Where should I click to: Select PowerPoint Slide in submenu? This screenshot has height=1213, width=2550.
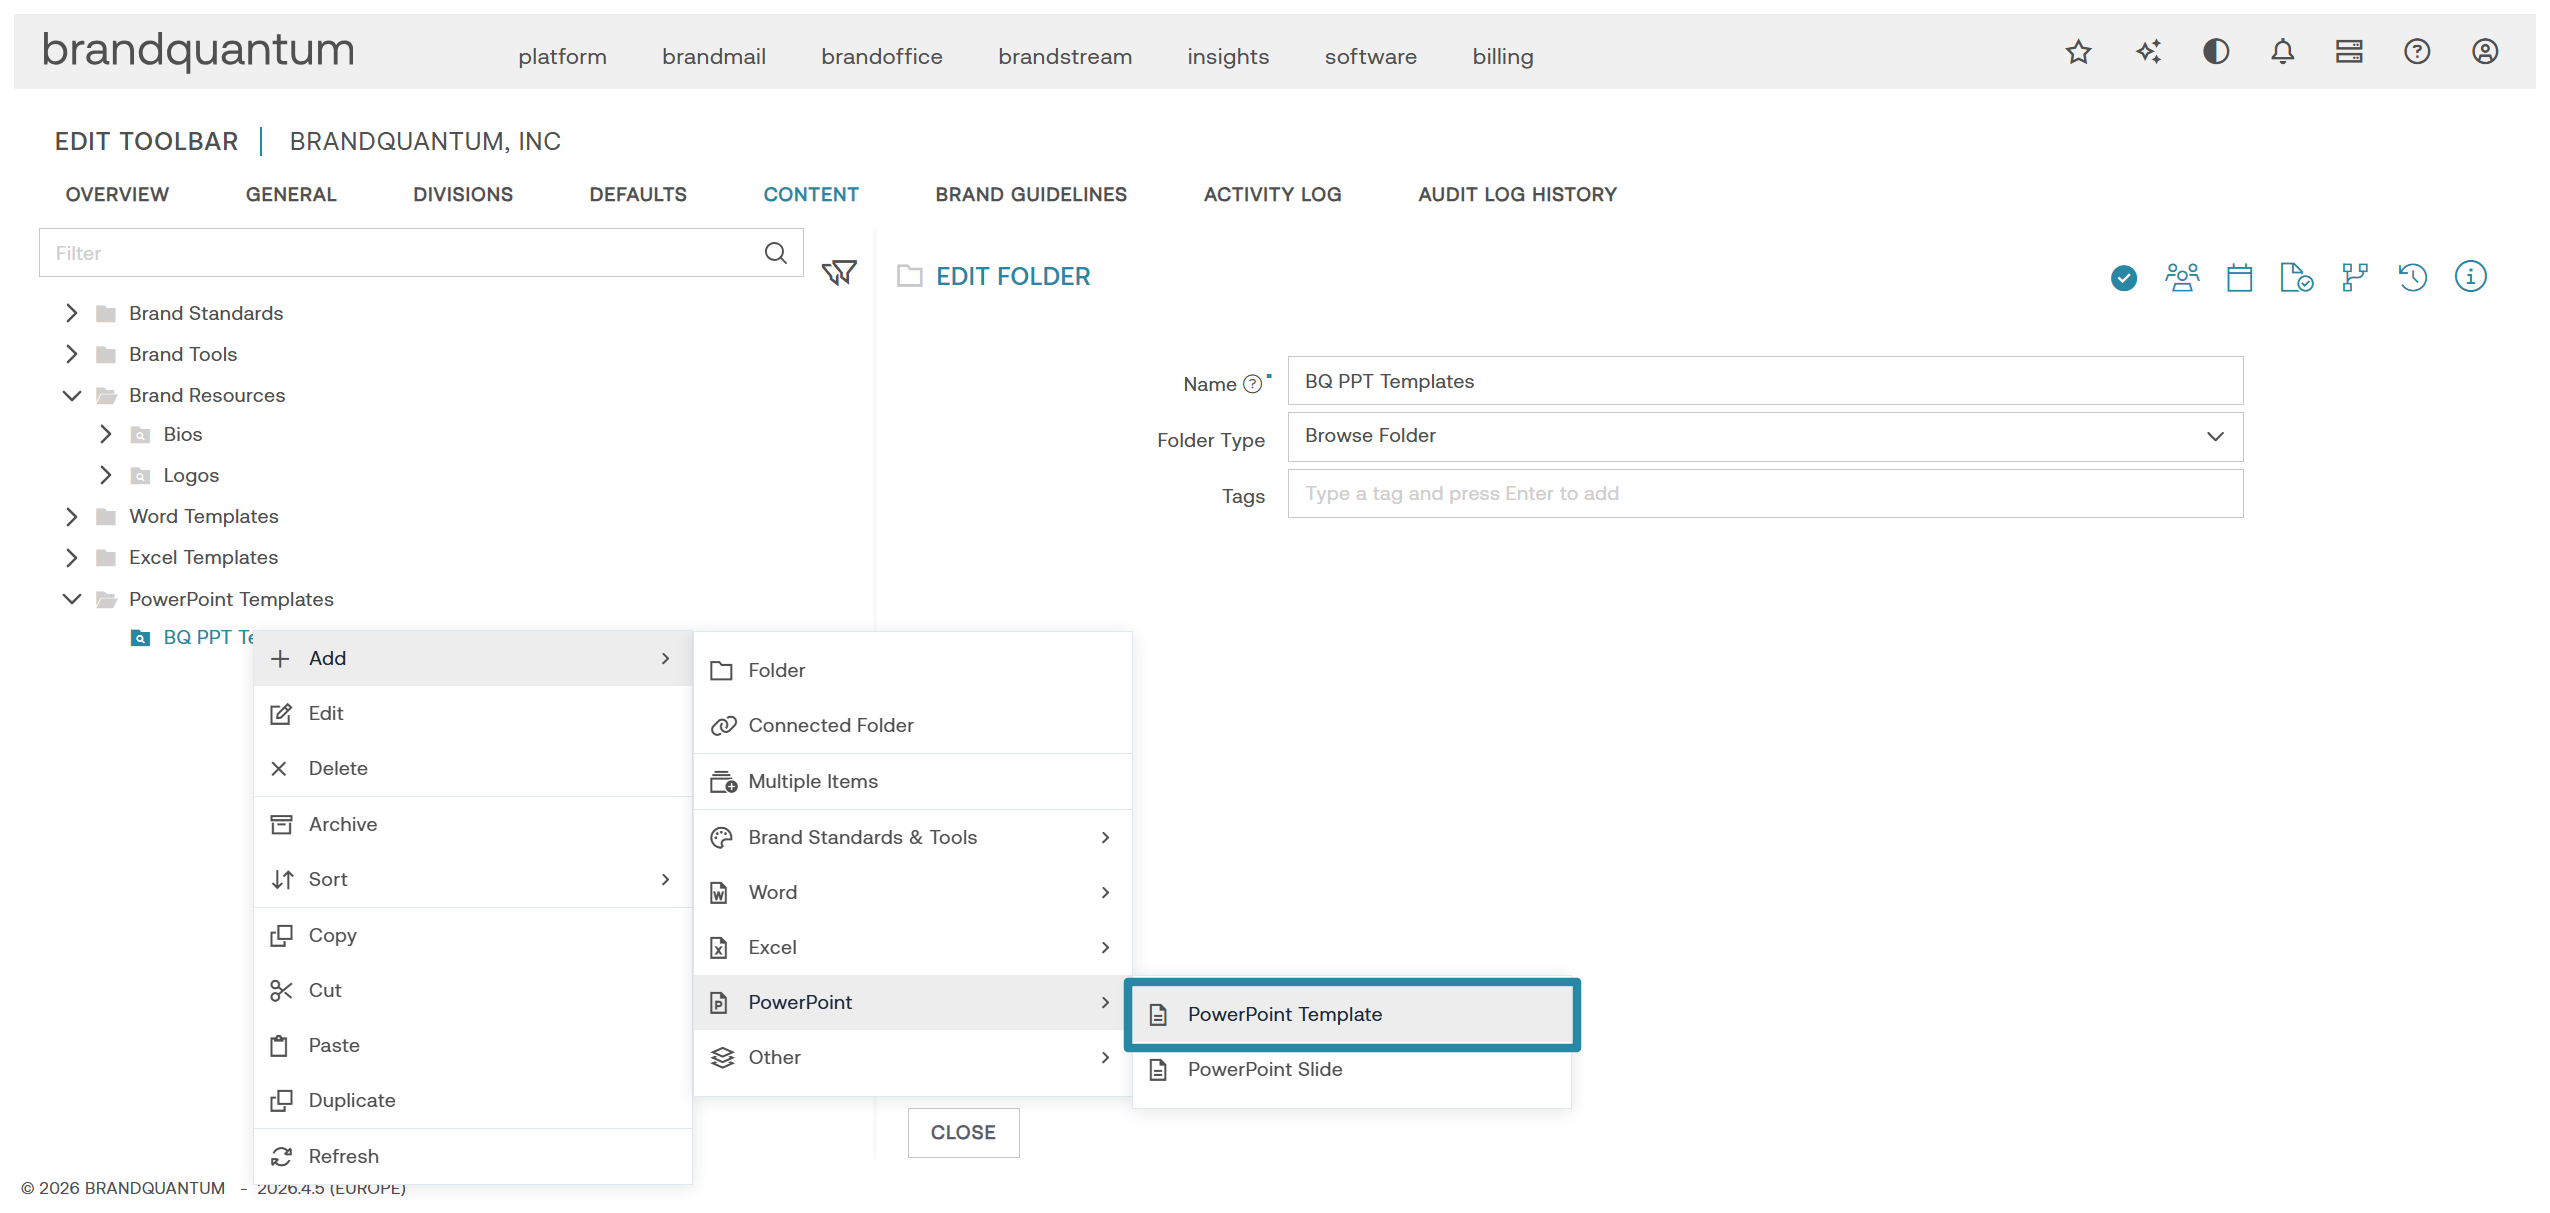(x=1352, y=1070)
